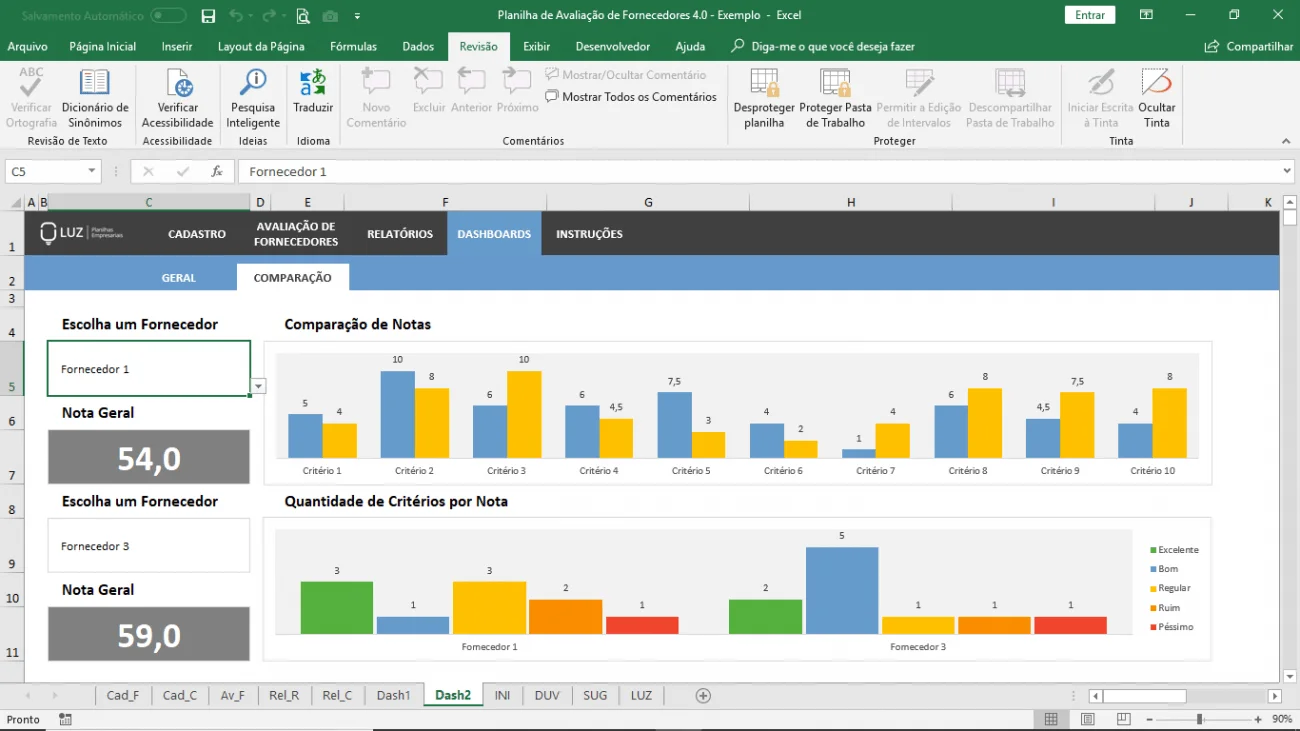
Task: Switch to Page Layout view icon
Action: [1087, 719]
